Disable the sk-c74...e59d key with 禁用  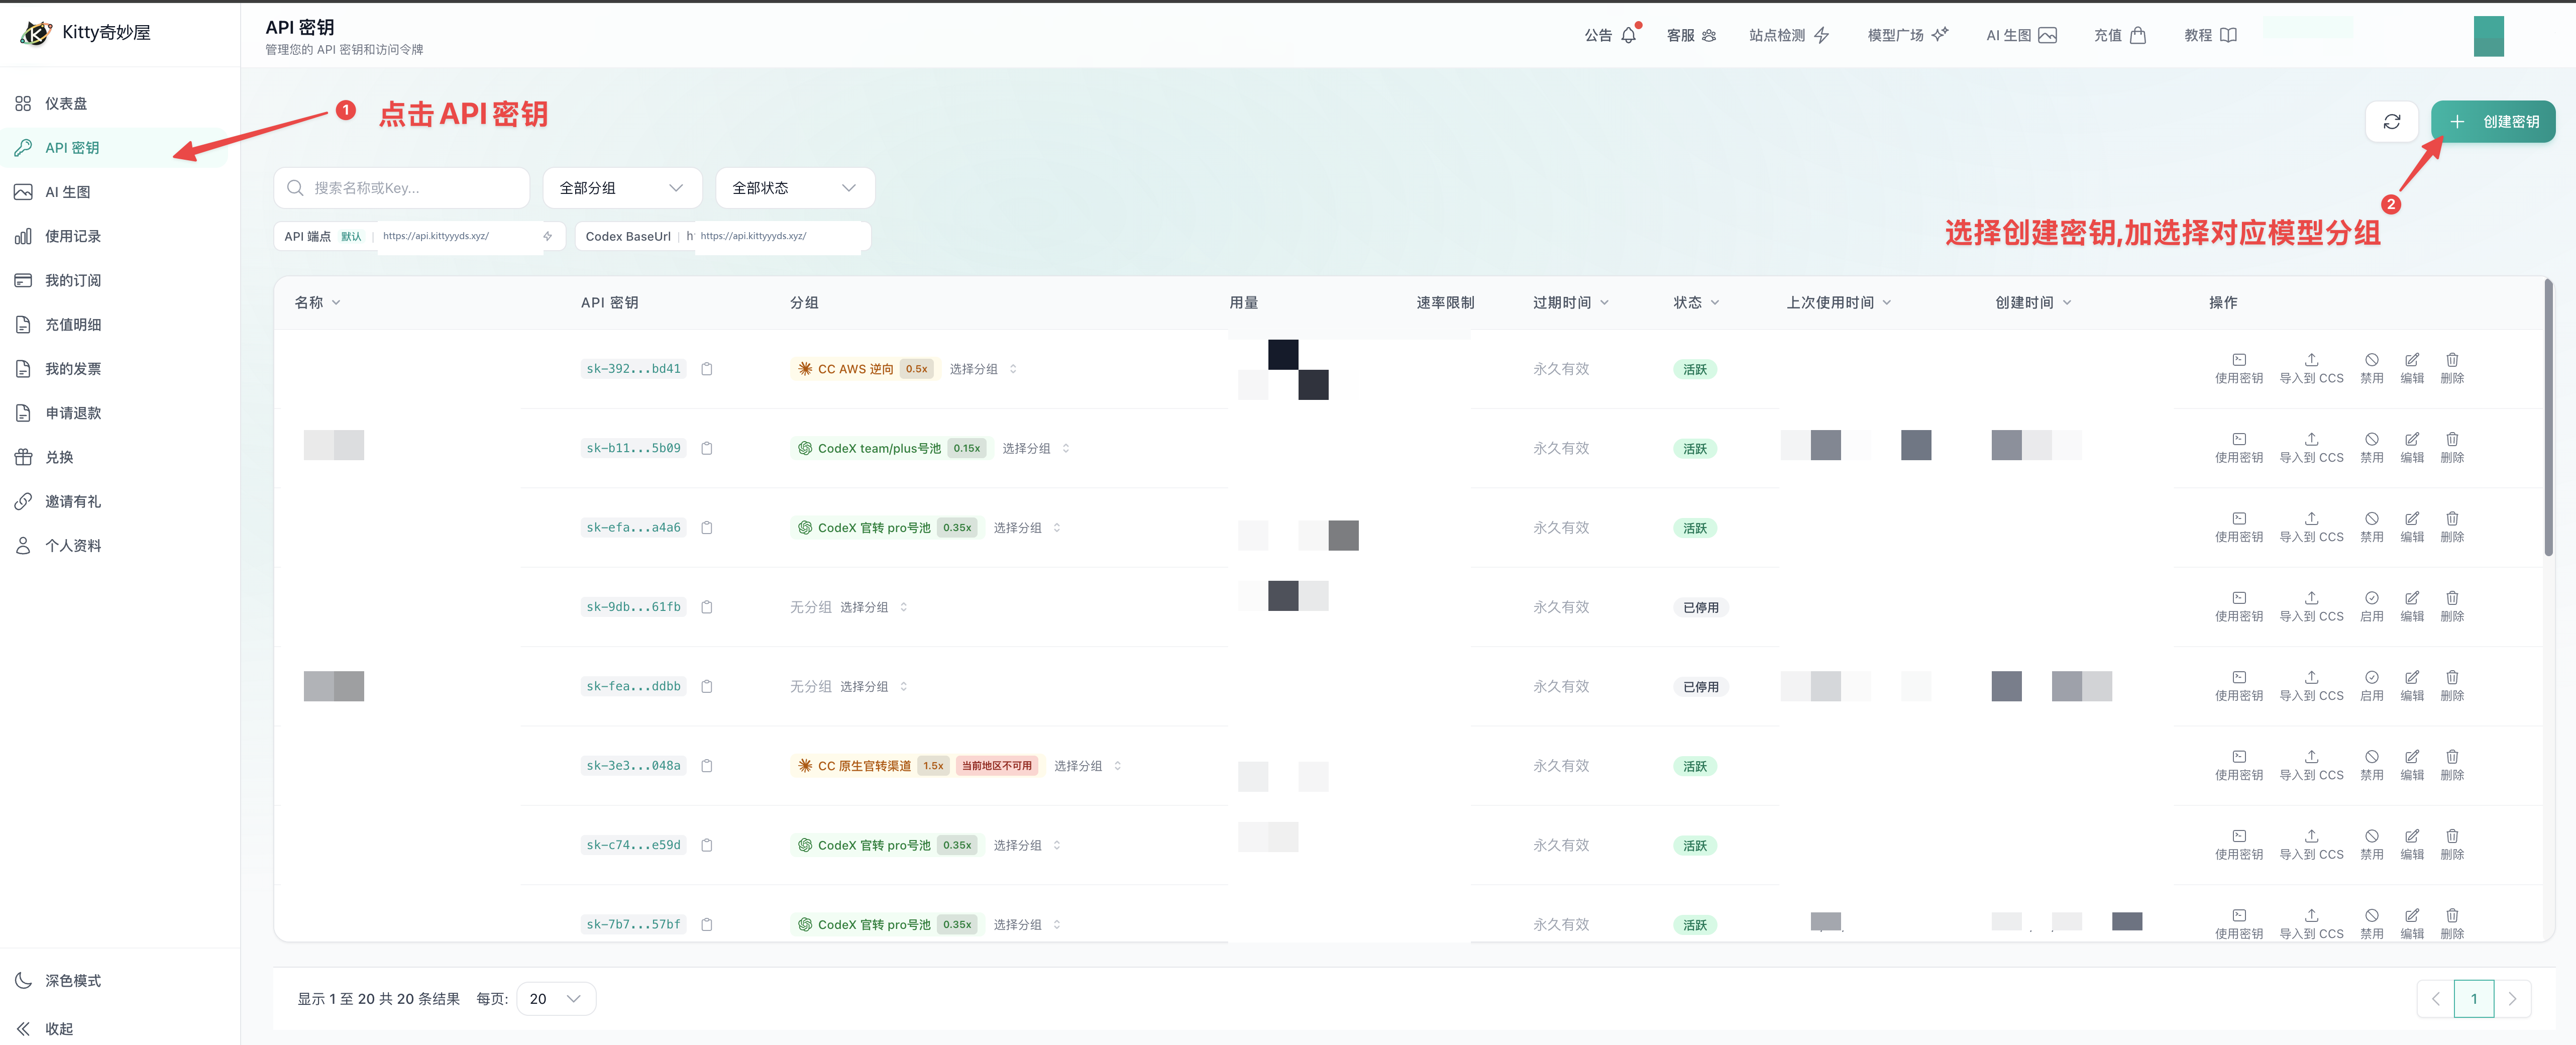tap(2371, 846)
